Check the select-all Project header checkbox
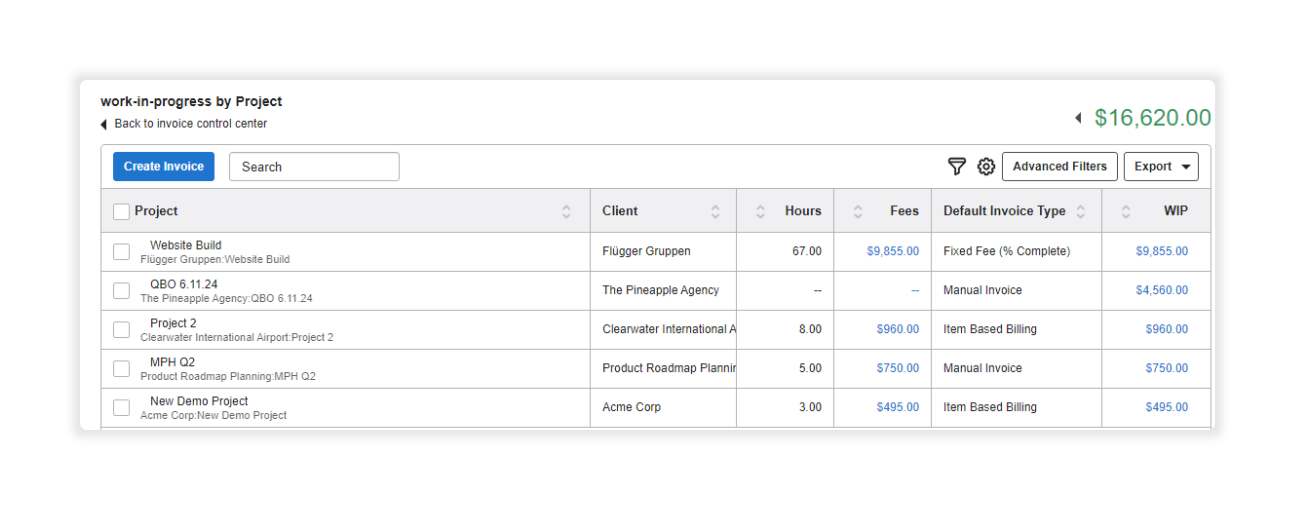Image resolution: width=1295 pixels, height=510 pixels. pyautogui.click(x=121, y=211)
